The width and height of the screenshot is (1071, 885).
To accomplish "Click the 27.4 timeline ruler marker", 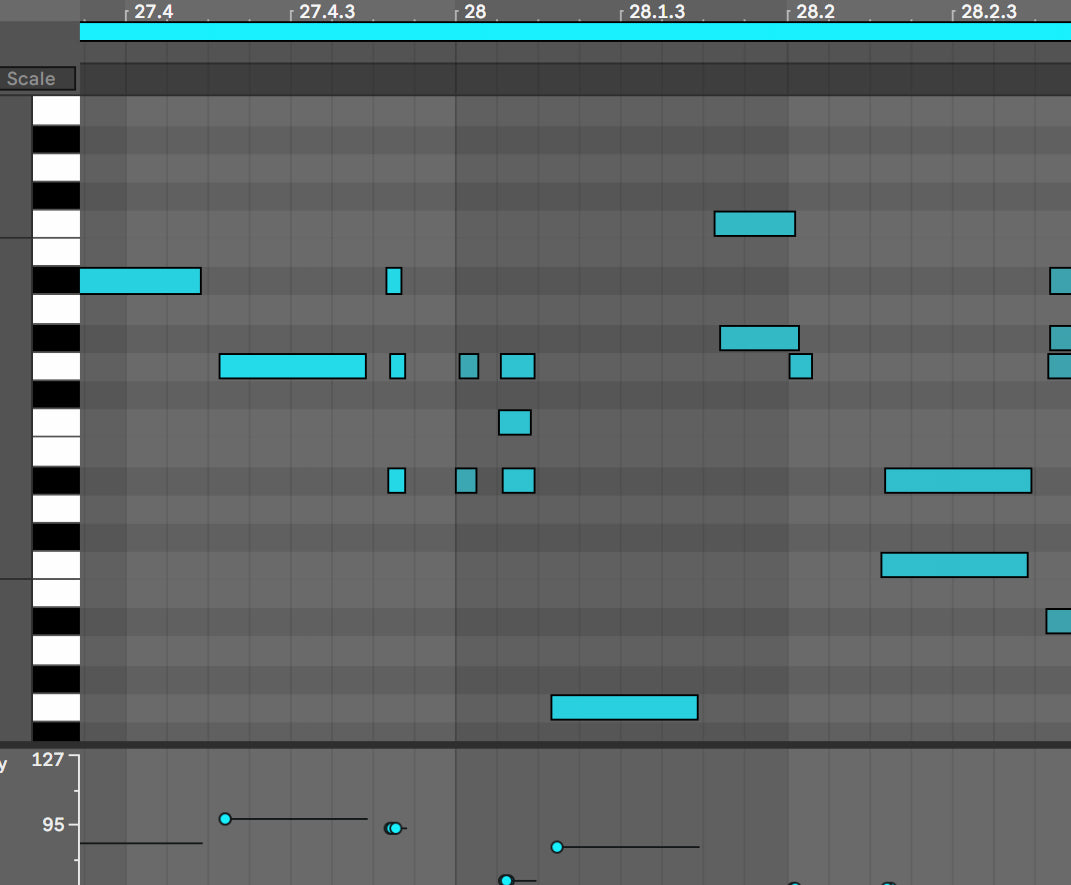I will coord(152,12).
